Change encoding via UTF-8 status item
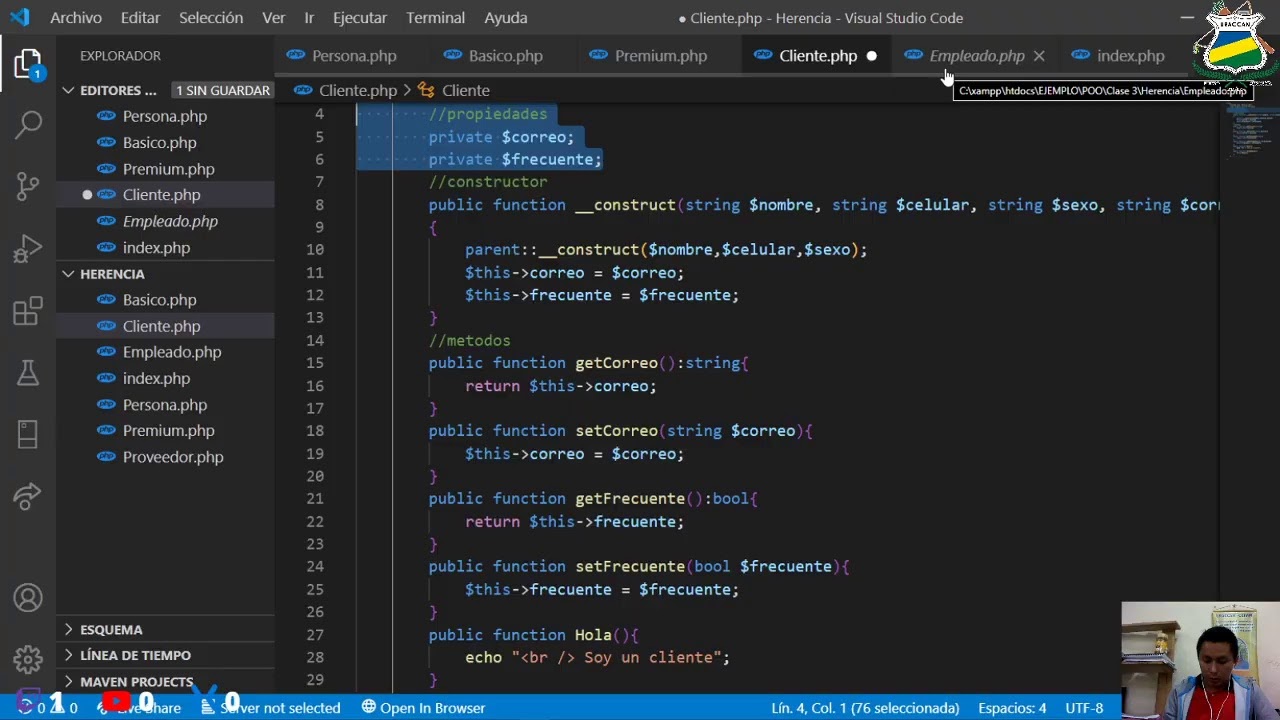The height and width of the screenshot is (720, 1280). (x=1084, y=708)
